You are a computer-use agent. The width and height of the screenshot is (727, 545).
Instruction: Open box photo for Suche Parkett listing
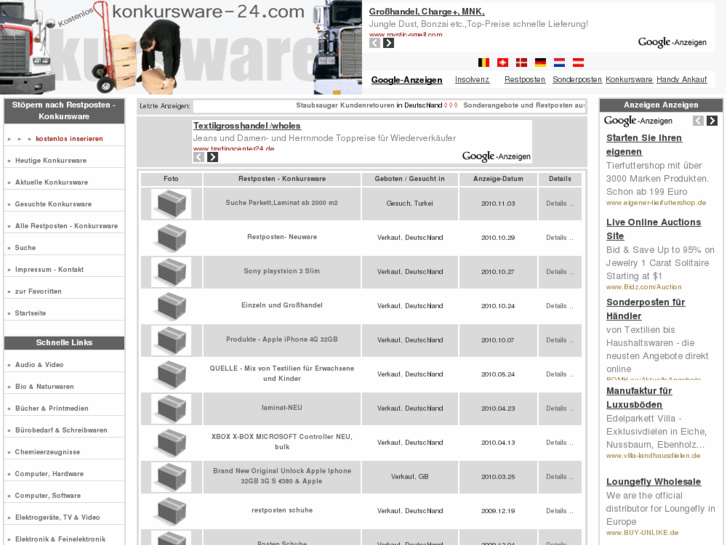tap(171, 204)
